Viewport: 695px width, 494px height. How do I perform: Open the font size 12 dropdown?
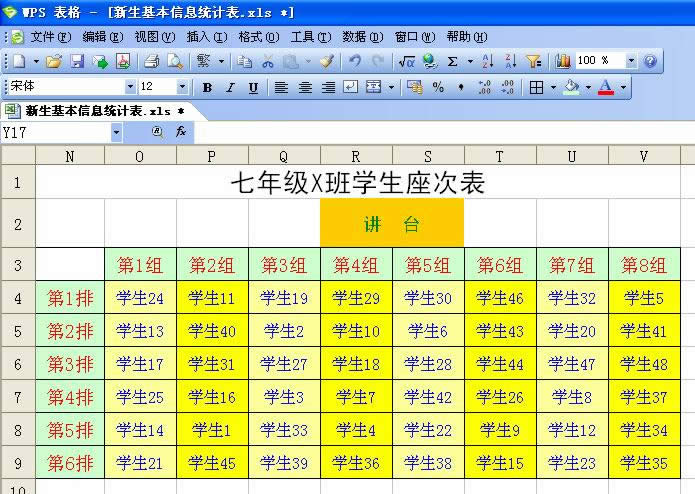coord(182,87)
